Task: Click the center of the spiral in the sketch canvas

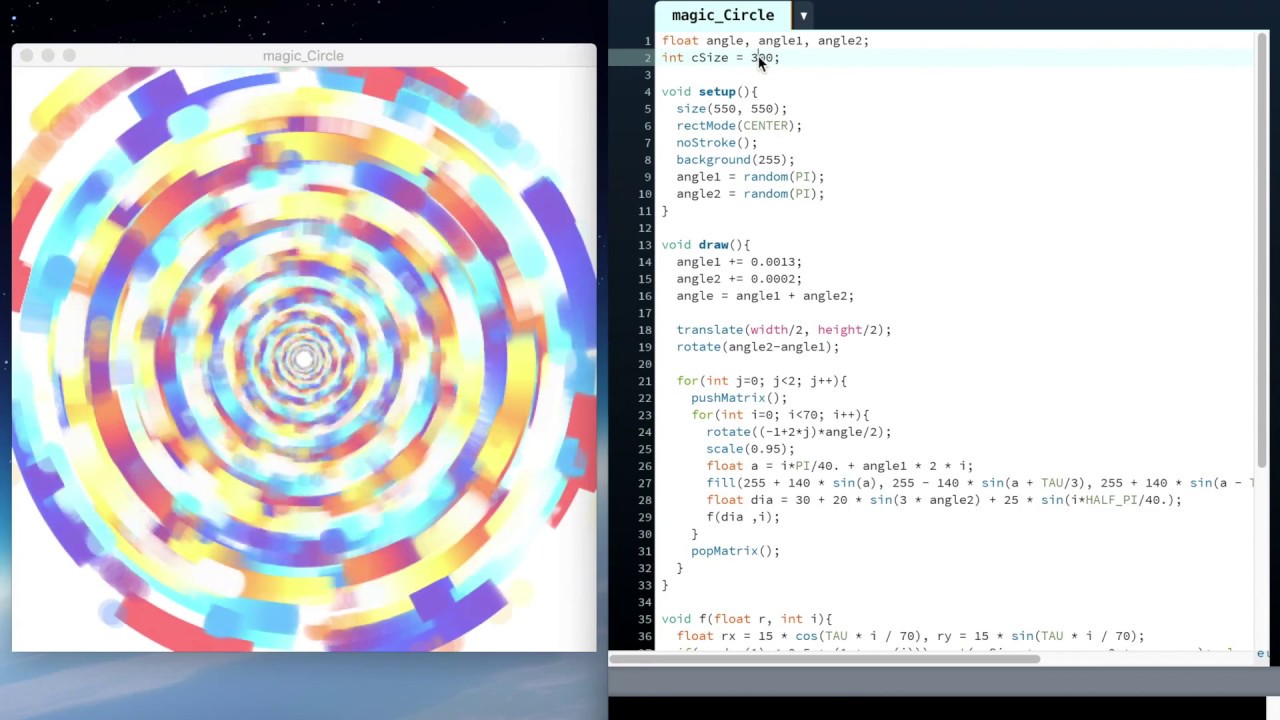Action: pyautogui.click(x=304, y=359)
